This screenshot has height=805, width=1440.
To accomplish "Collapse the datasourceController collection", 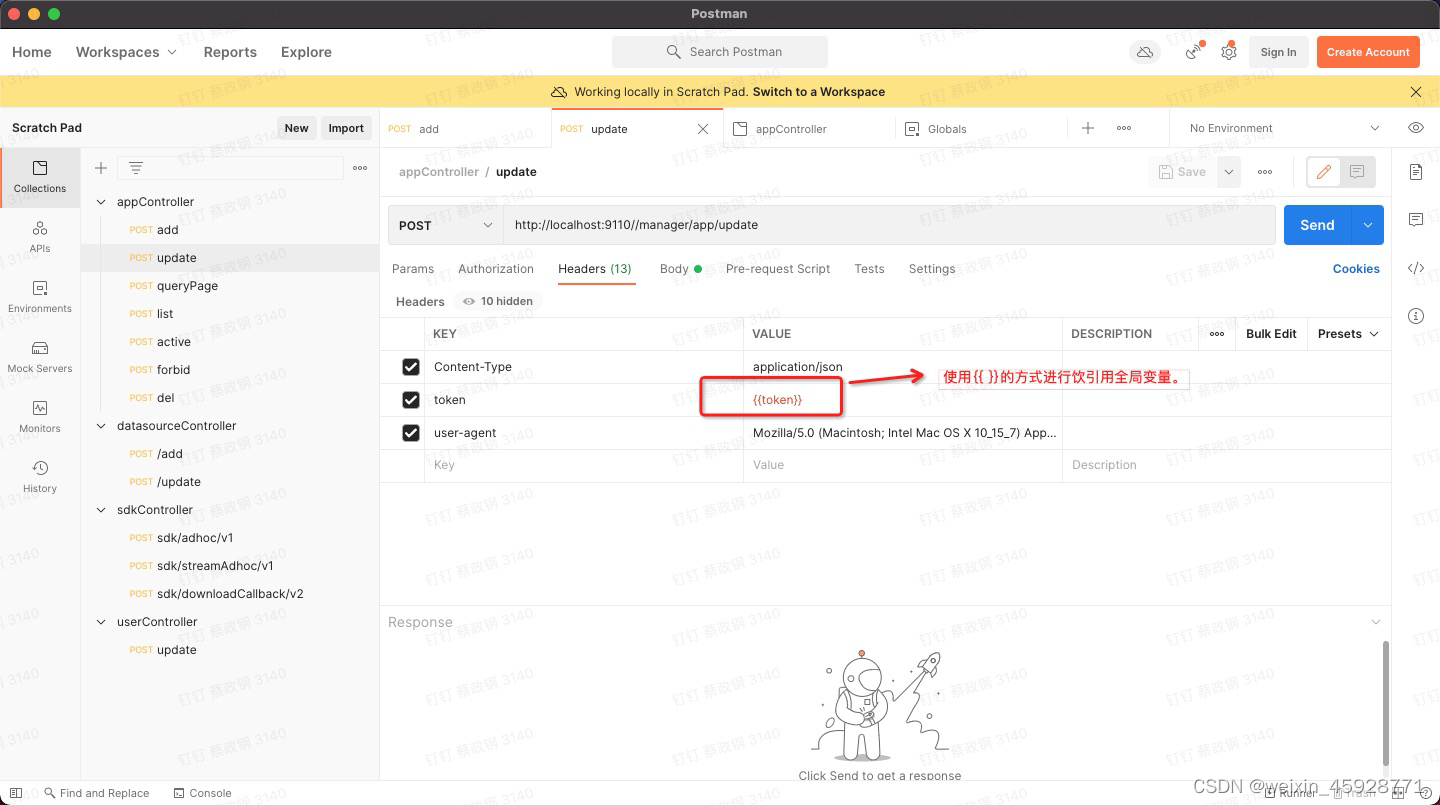I will click(x=101, y=426).
